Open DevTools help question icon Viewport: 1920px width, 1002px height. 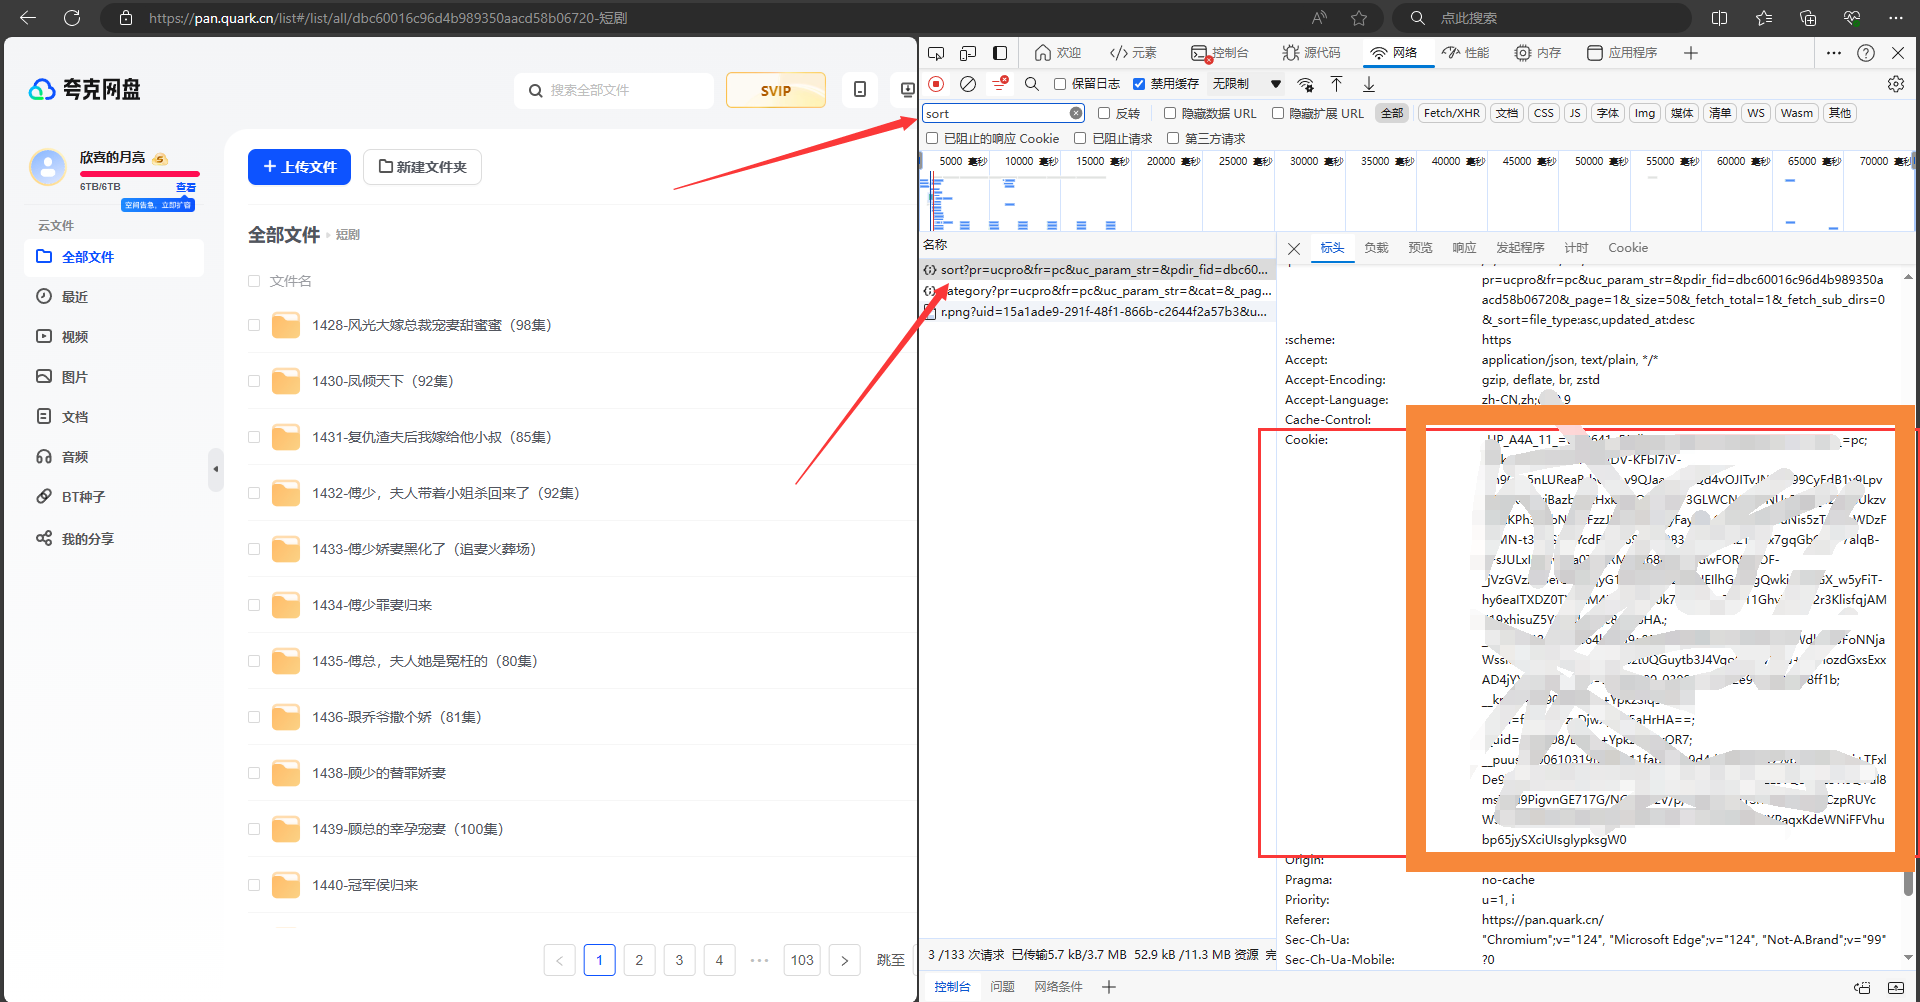[1866, 53]
